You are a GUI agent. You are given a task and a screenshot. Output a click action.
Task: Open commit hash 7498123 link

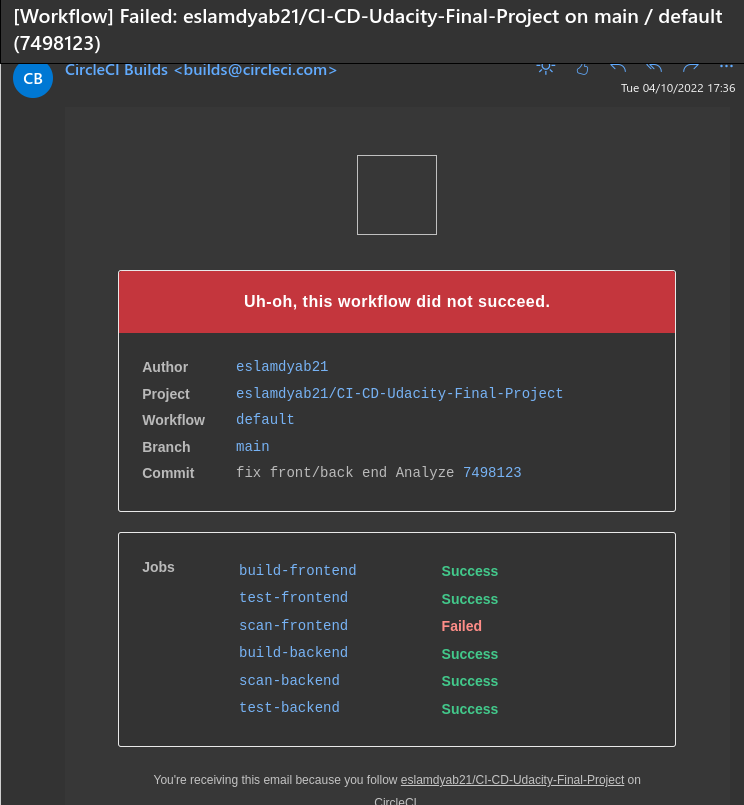[x=492, y=472]
